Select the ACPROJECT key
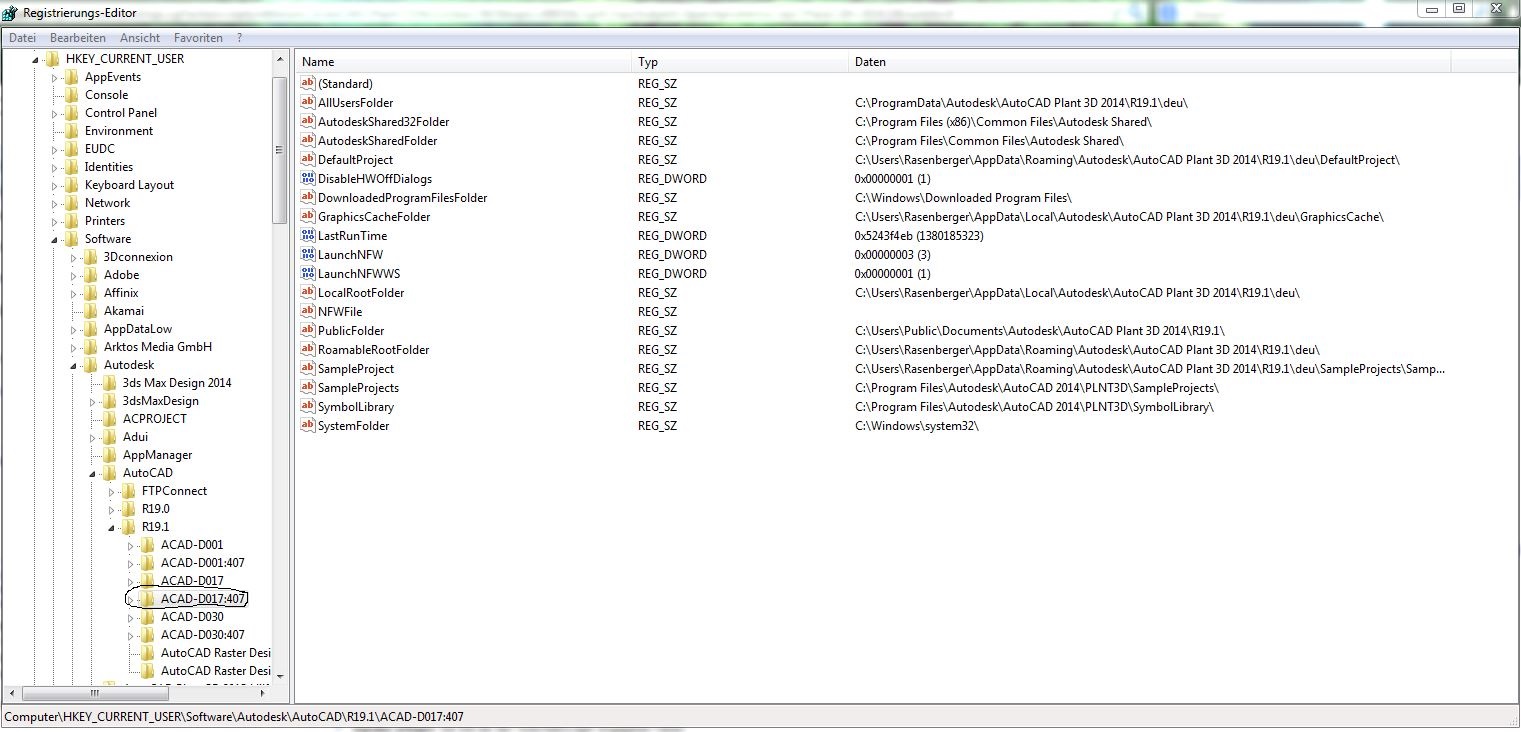 154,419
